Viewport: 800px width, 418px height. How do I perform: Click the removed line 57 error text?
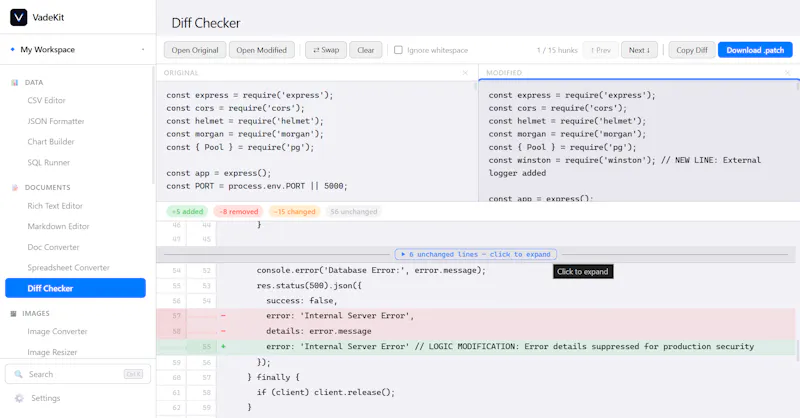click(339, 316)
